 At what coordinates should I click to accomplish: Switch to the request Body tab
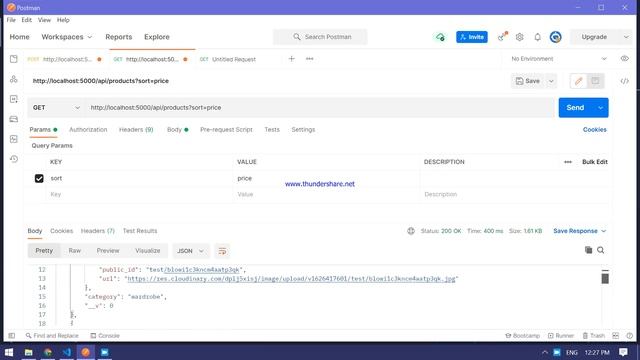(x=177, y=130)
